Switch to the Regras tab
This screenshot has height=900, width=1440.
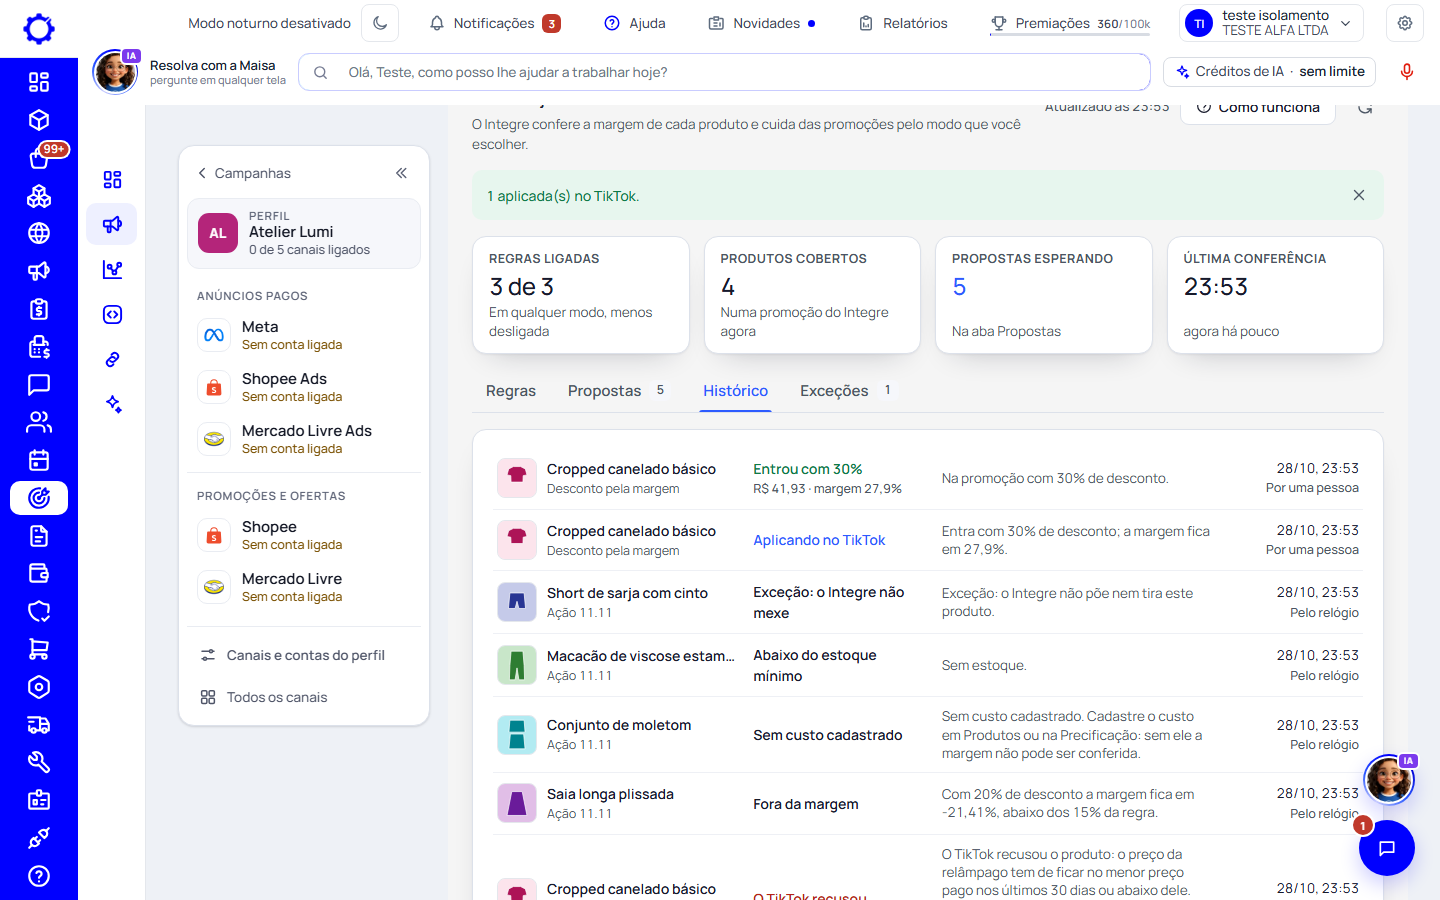pos(511,391)
